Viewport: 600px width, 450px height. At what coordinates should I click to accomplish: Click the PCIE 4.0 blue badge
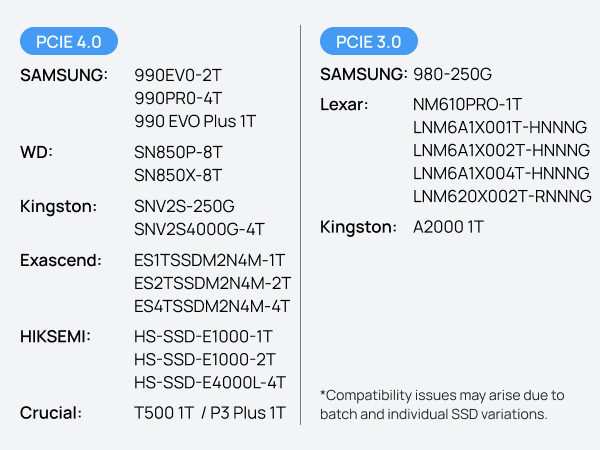click(69, 41)
